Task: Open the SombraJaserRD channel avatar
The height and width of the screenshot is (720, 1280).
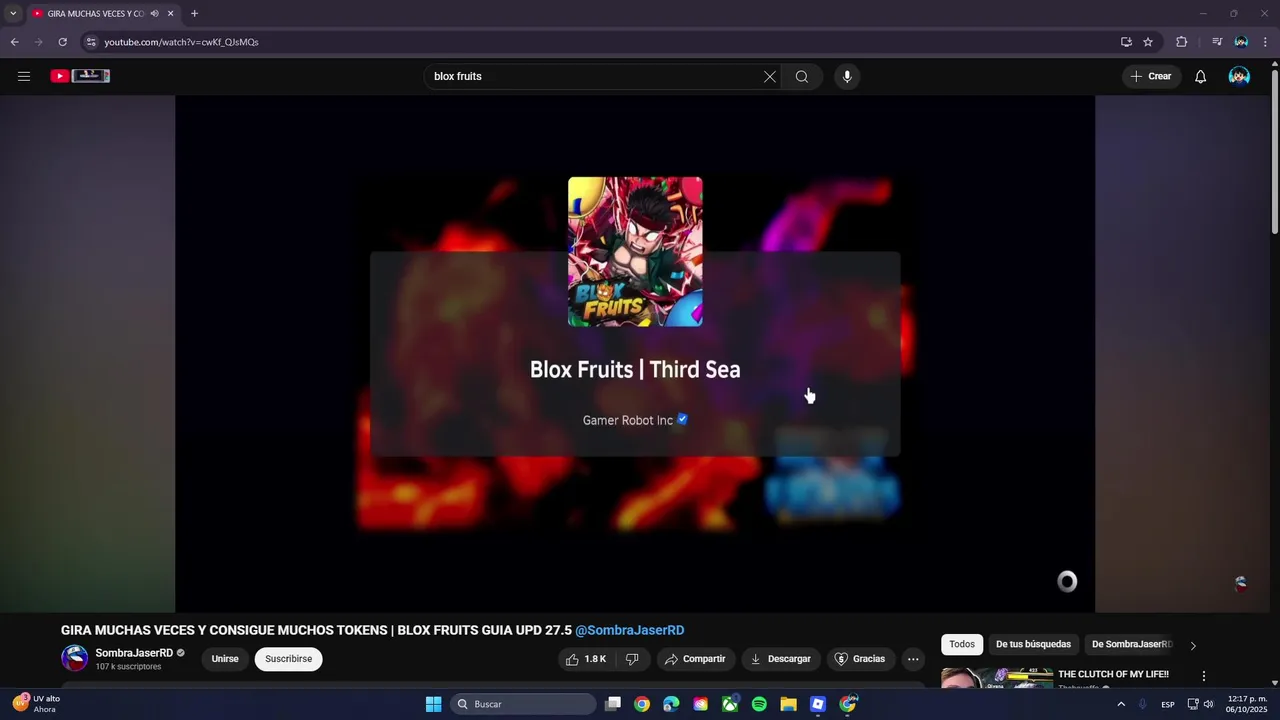Action: coord(75,658)
